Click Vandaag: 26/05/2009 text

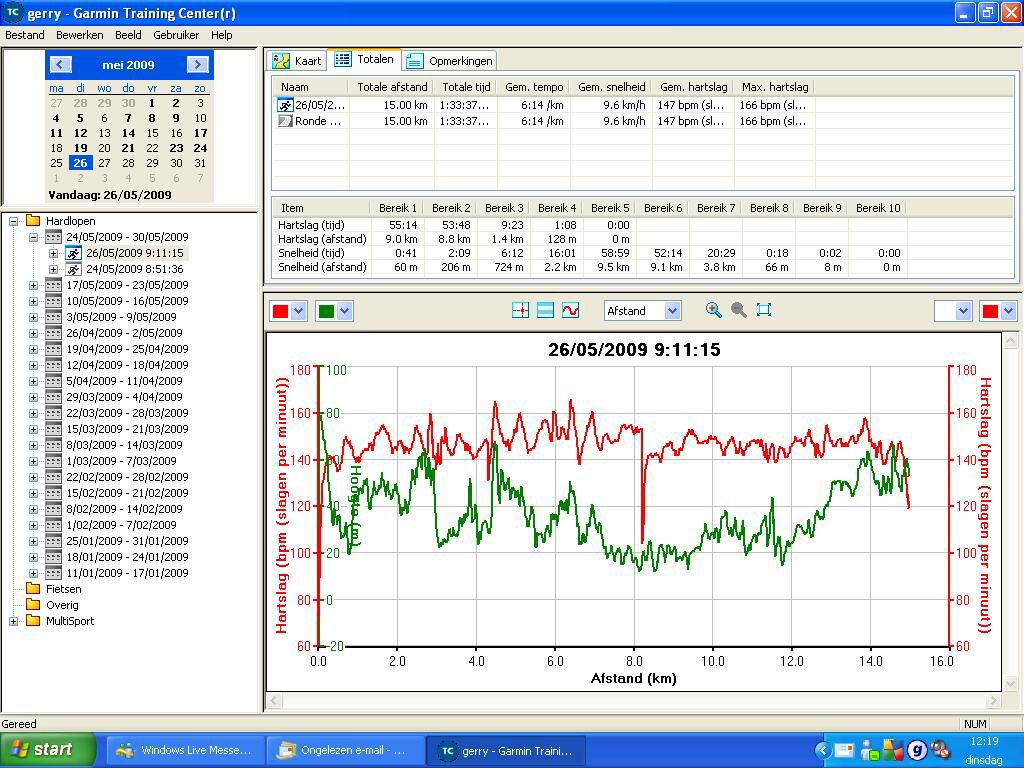pos(110,195)
